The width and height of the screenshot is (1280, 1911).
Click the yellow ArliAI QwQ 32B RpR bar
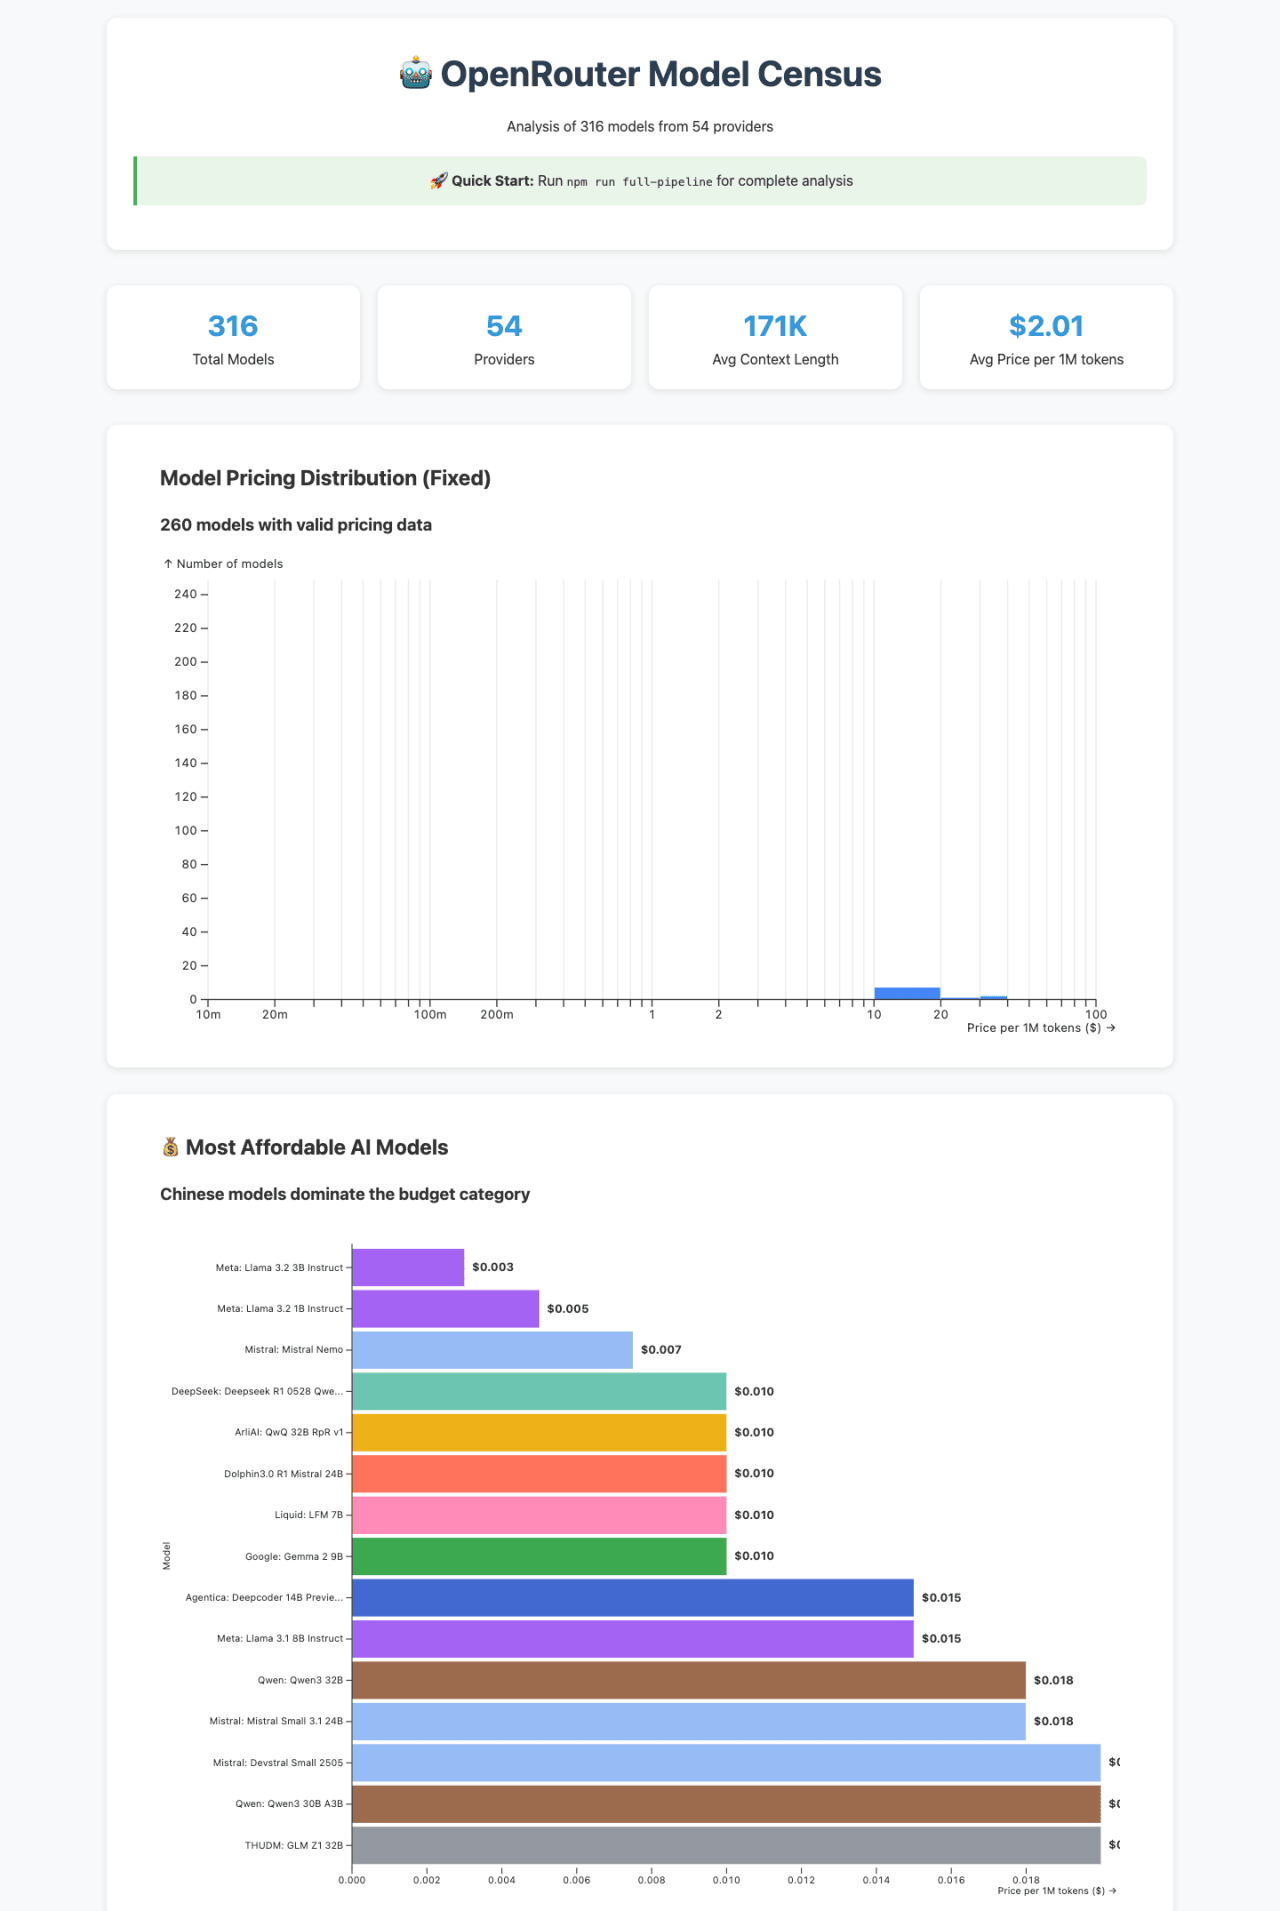tap(539, 1432)
